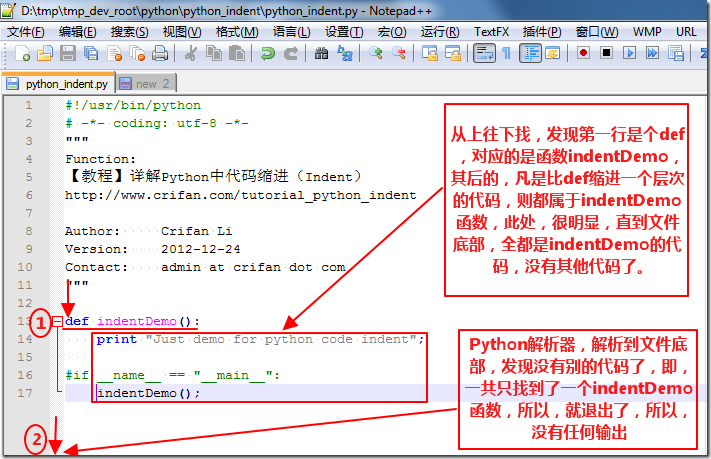Open the 设置(T) menu
The height and width of the screenshot is (459, 711).
[344, 32]
